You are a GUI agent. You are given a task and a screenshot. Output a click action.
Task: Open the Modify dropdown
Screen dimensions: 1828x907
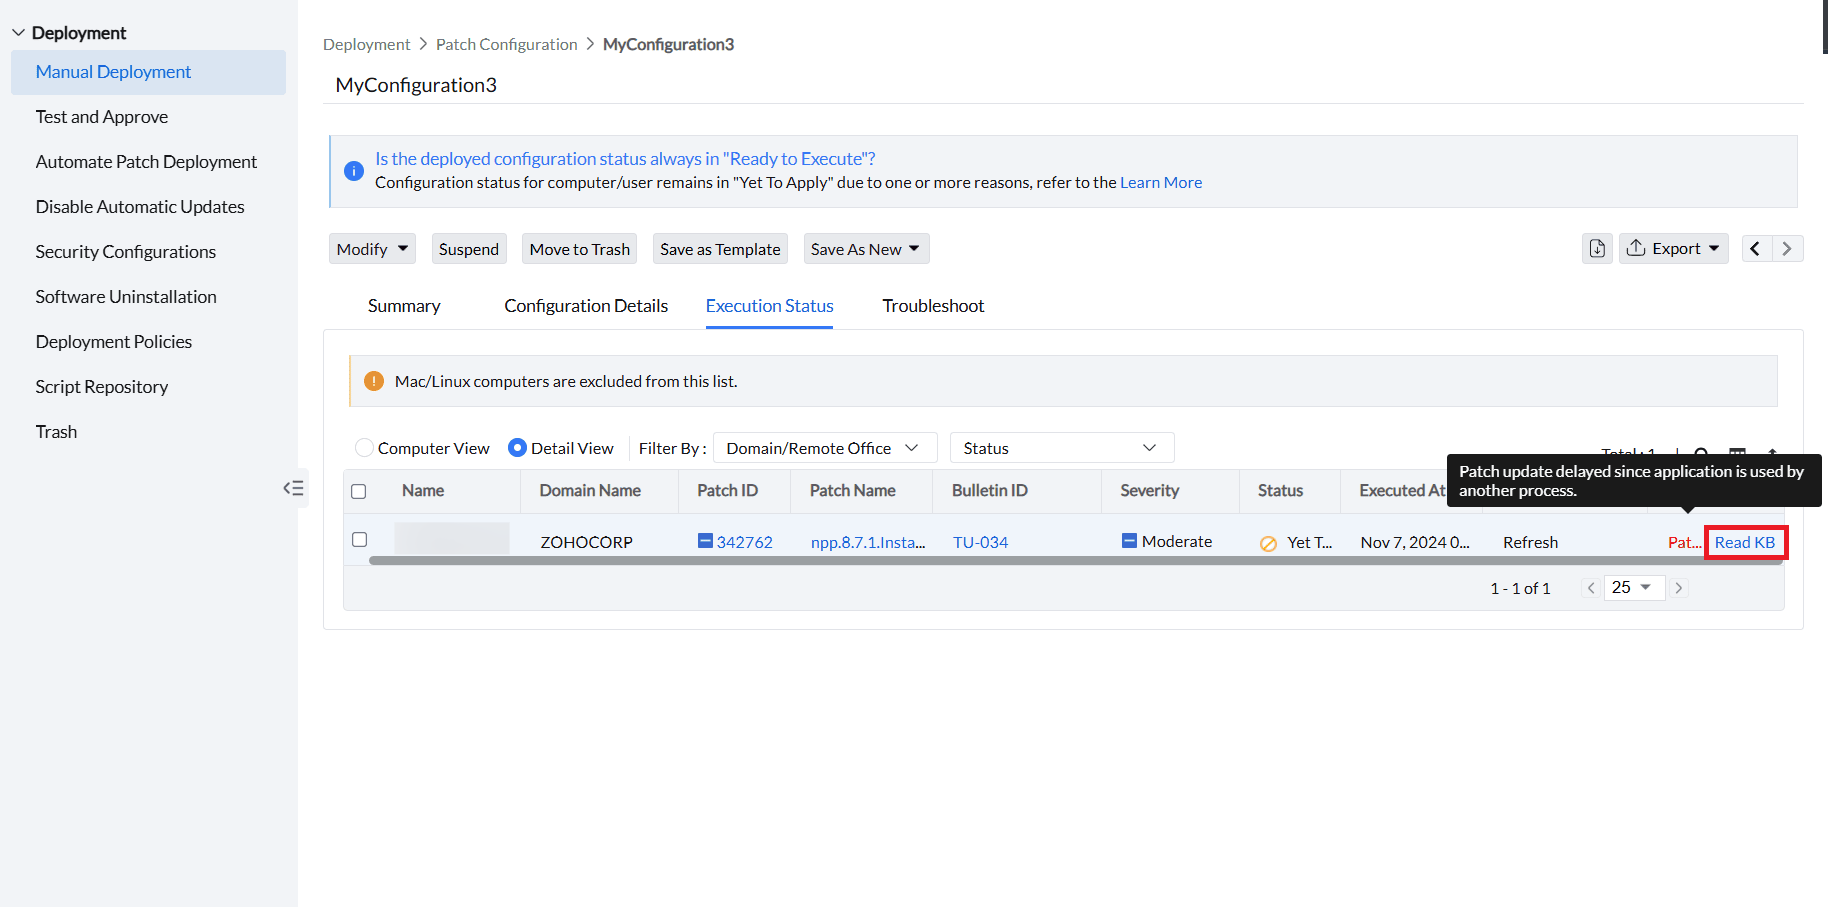[372, 249]
